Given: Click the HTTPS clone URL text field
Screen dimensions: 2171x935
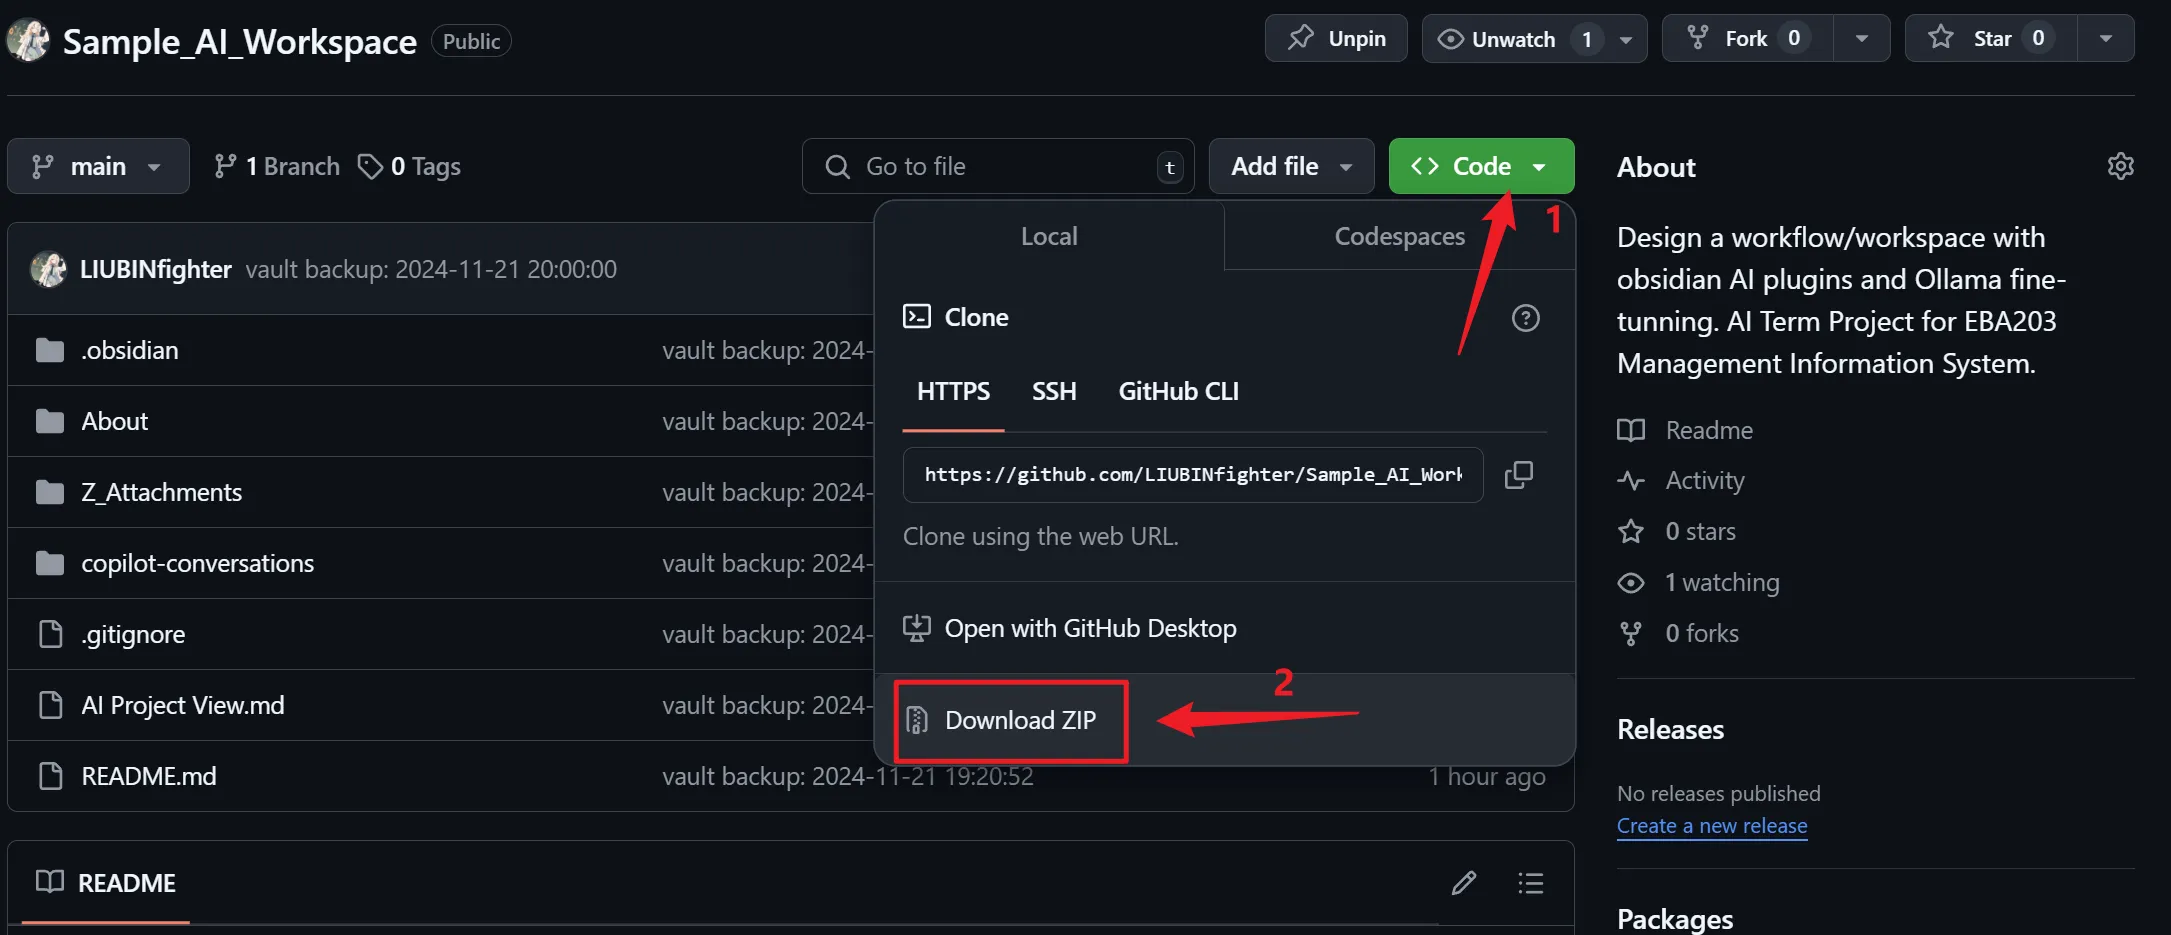Looking at the screenshot, I should pos(1193,475).
